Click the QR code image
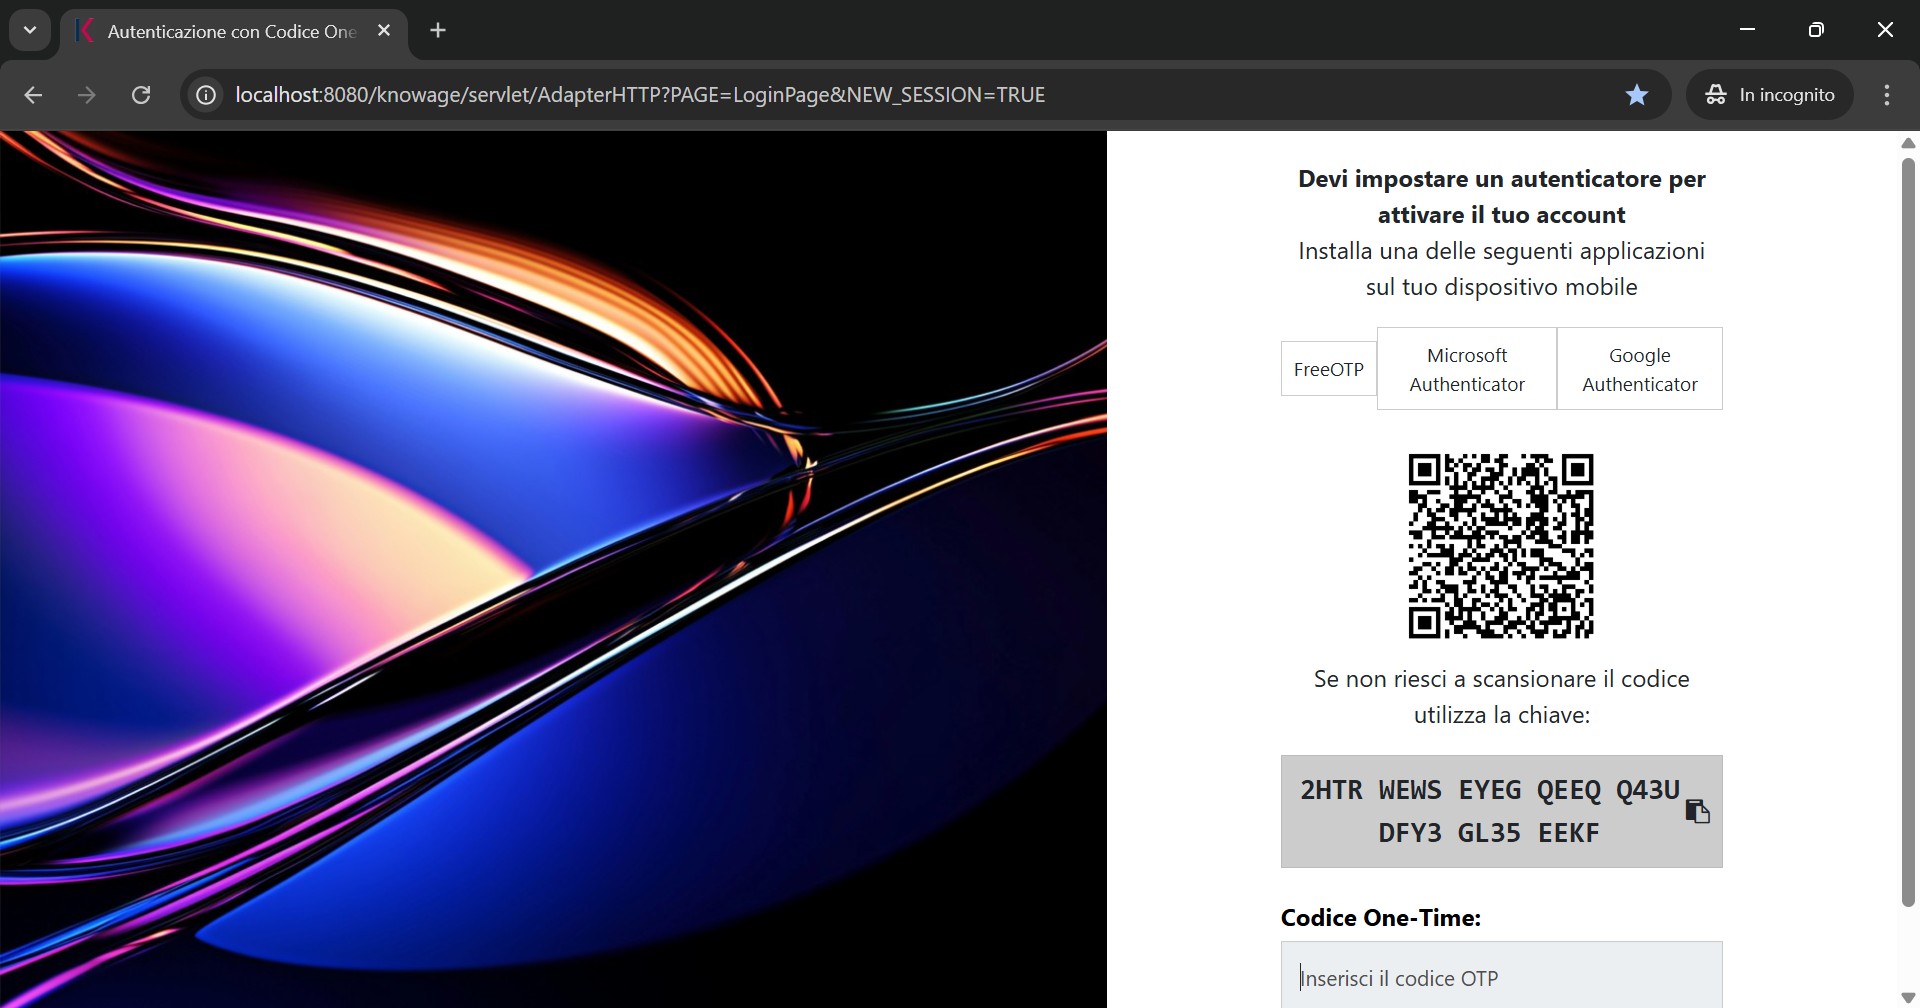This screenshot has height=1008, width=1920. pyautogui.click(x=1501, y=546)
